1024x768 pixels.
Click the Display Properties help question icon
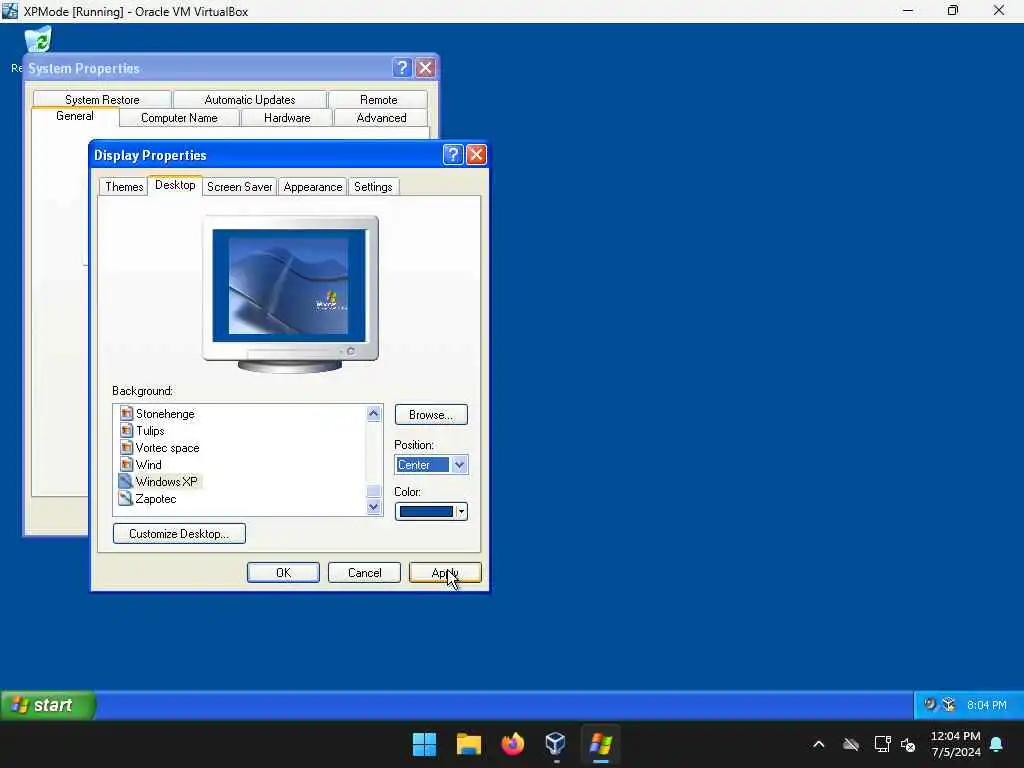coord(453,155)
